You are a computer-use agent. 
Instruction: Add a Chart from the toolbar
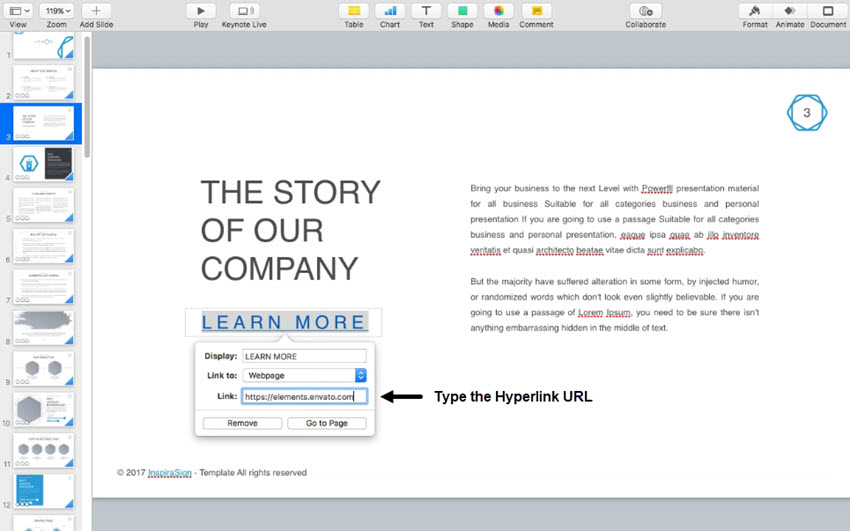390,10
